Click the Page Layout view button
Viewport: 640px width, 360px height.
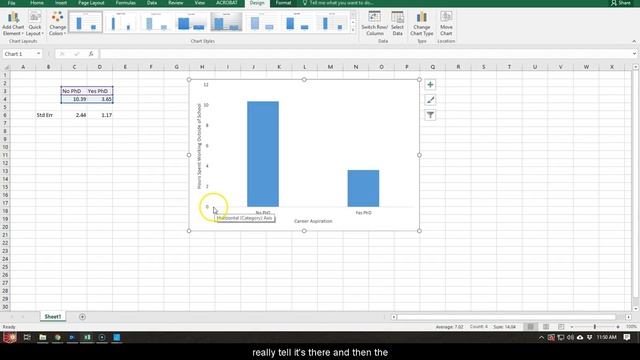click(x=546, y=327)
